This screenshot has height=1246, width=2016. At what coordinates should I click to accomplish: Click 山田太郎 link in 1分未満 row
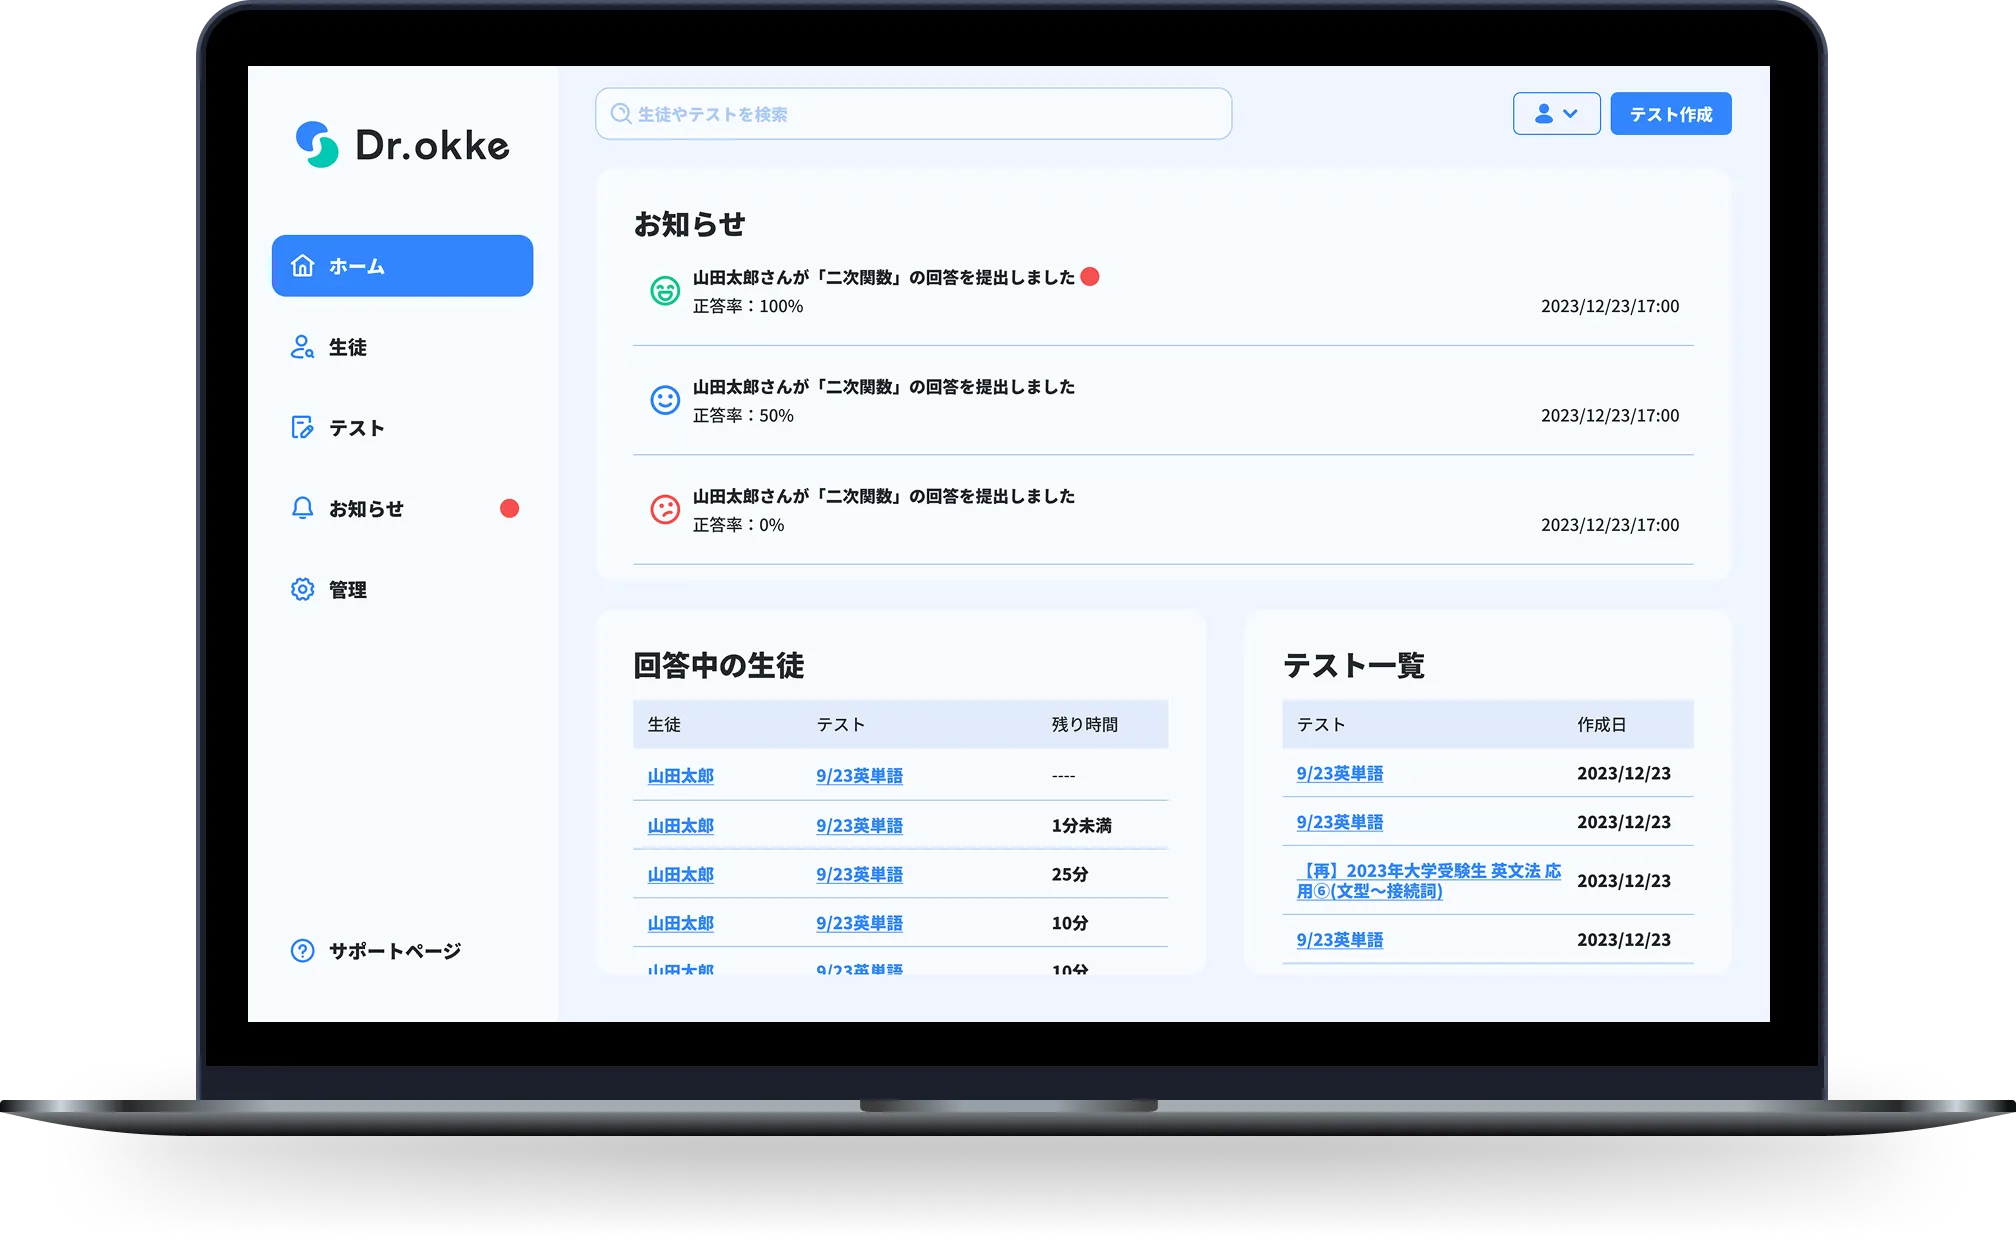tap(680, 826)
